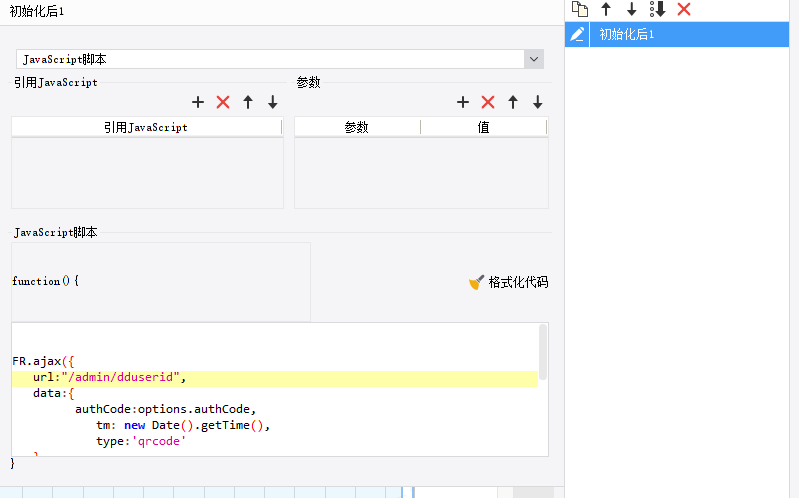Click the 格式化代码 button

coord(509,282)
